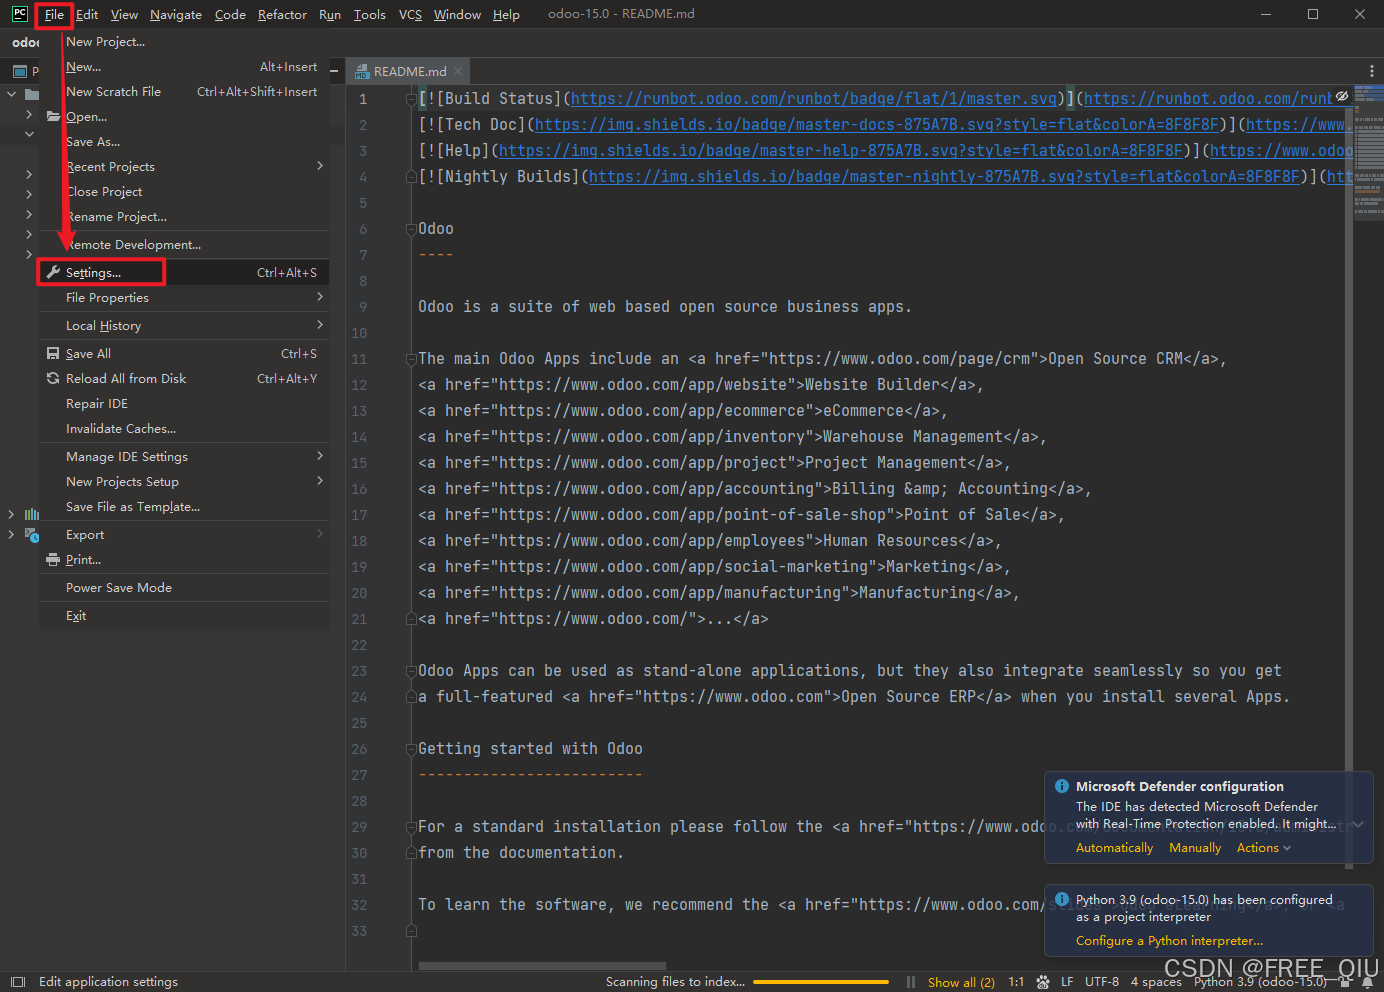Click the info icon on Microsoft Defender notification

(1062, 786)
